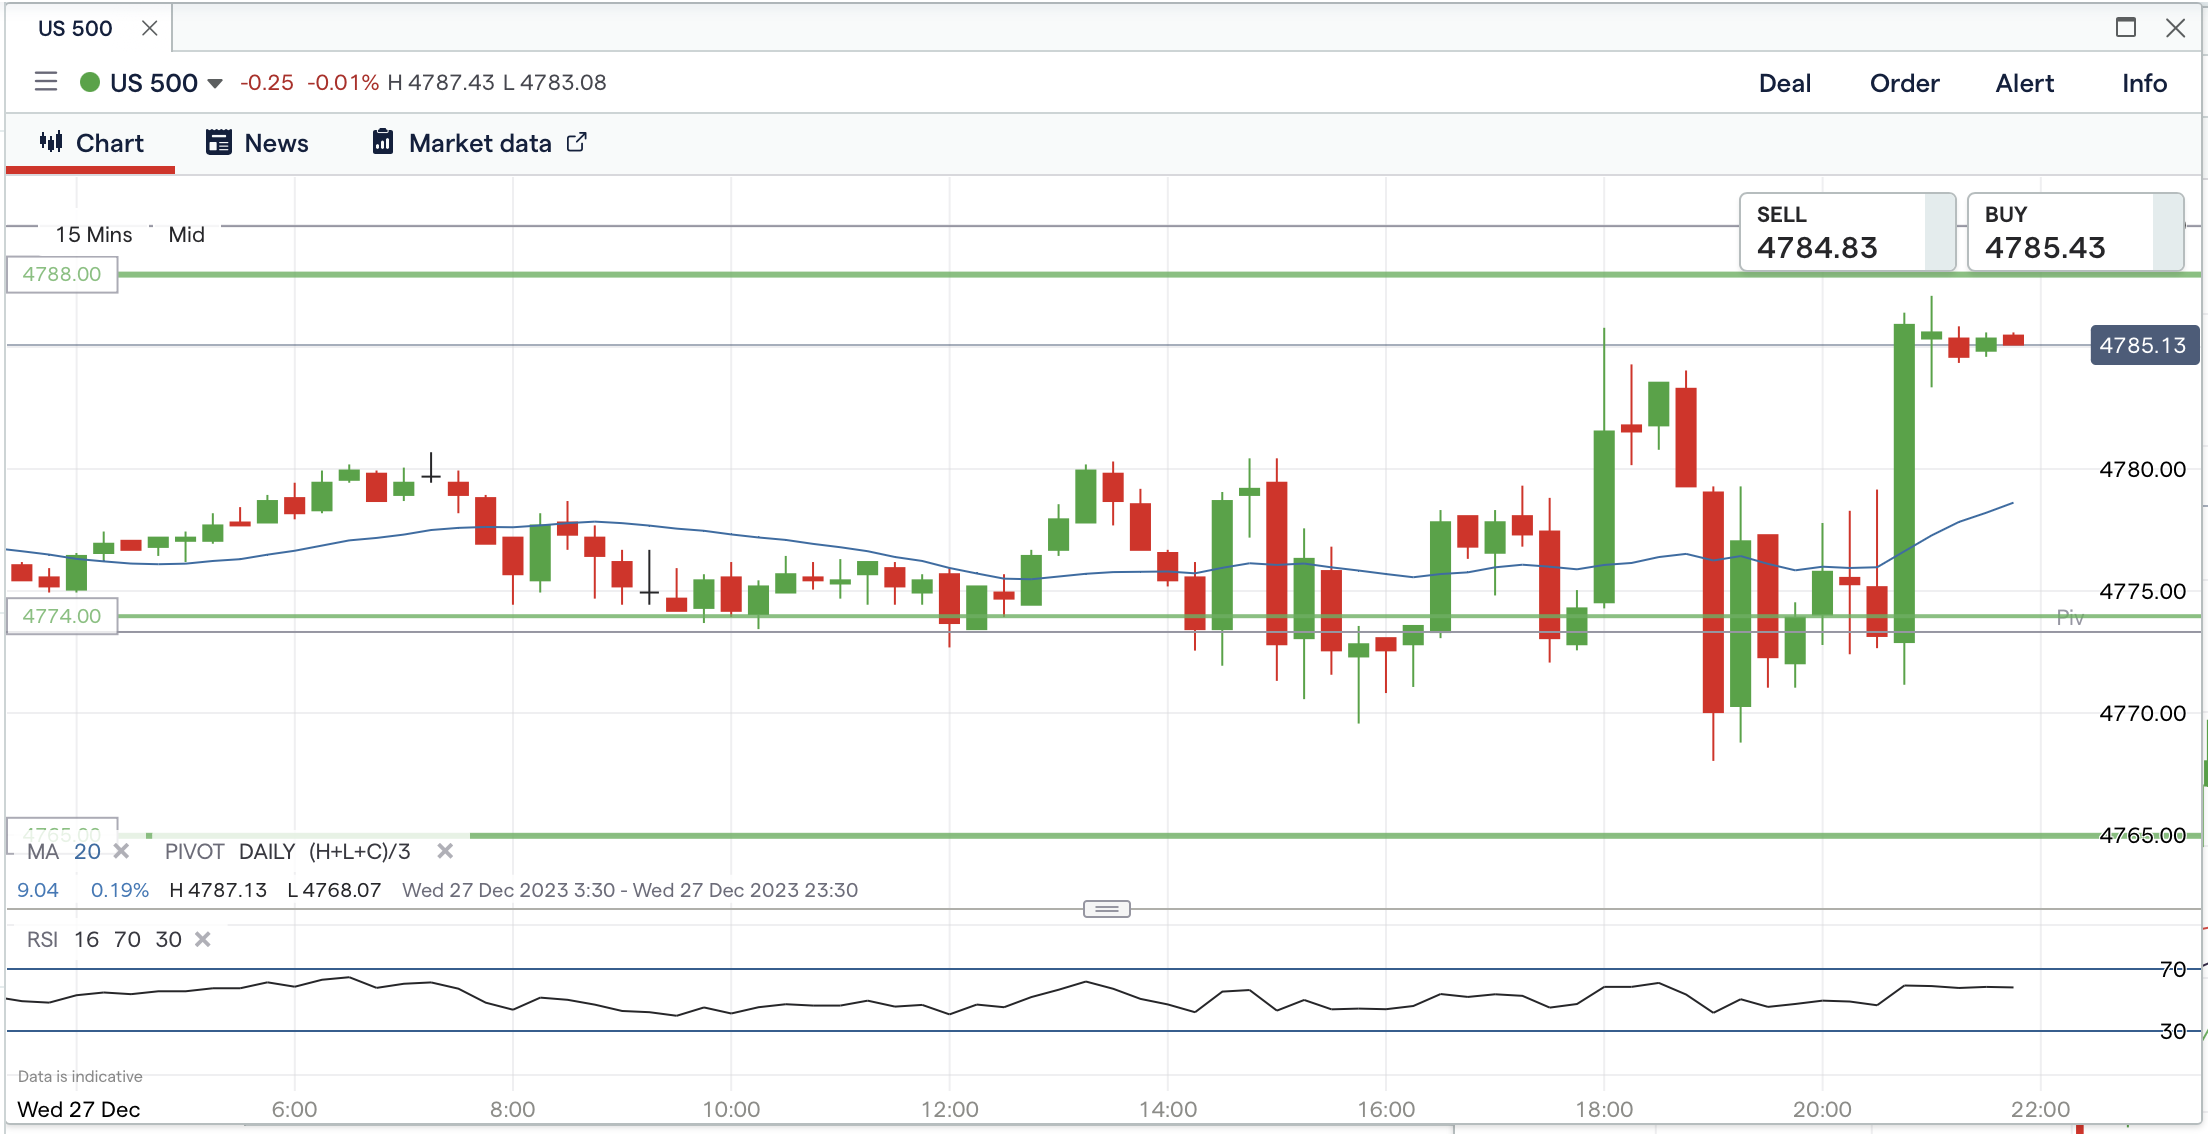Click the -0.01% change value
Viewport: 2208px width, 1134px height.
point(343,82)
